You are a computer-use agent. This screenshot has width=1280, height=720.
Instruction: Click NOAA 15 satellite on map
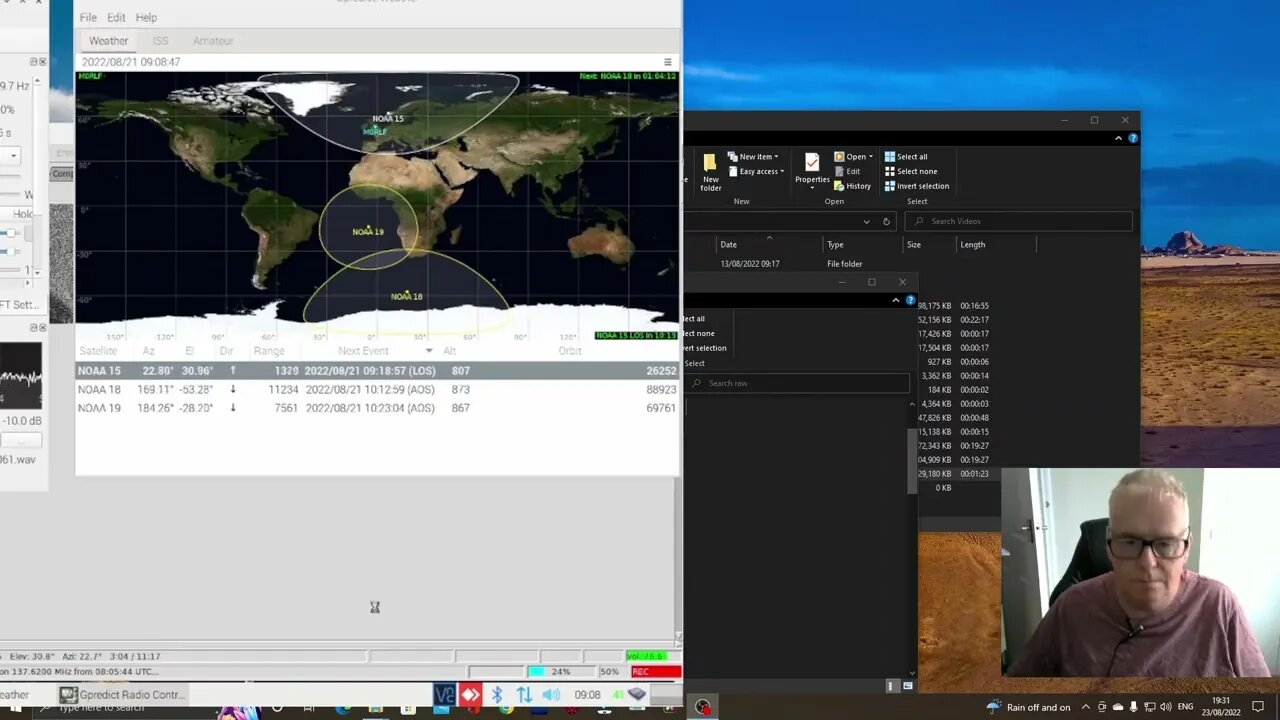pyautogui.click(x=388, y=118)
